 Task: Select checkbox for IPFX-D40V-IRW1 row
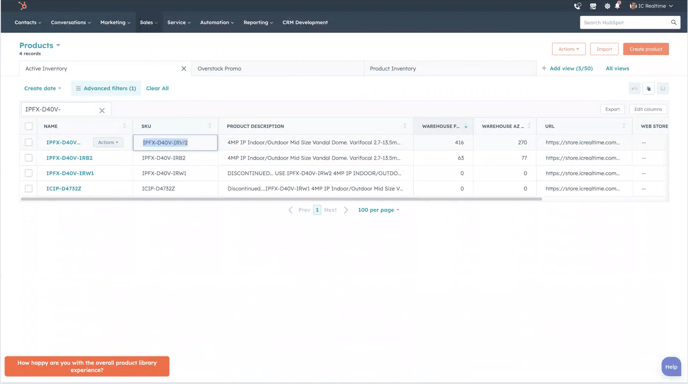29,173
